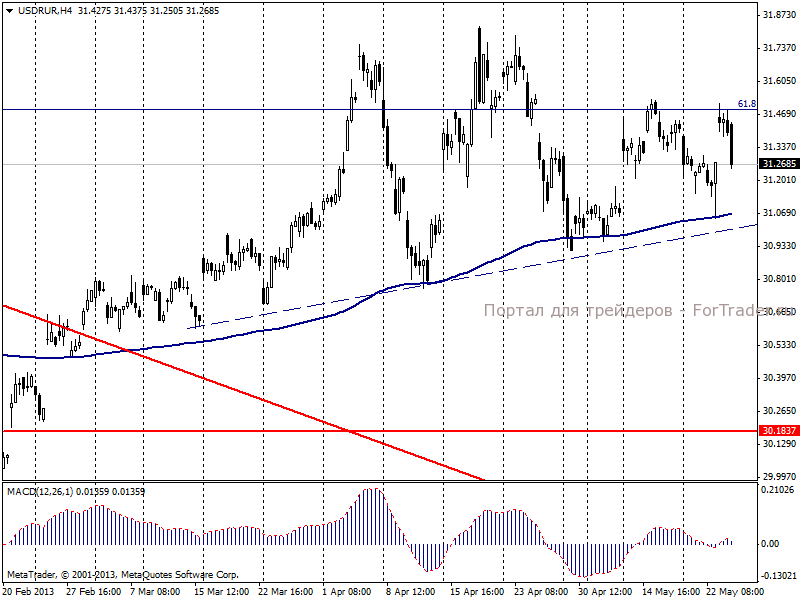Screen dimensions: 800x600
Task: Click the 61.8 Fibonacci level label
Action: 747,104
